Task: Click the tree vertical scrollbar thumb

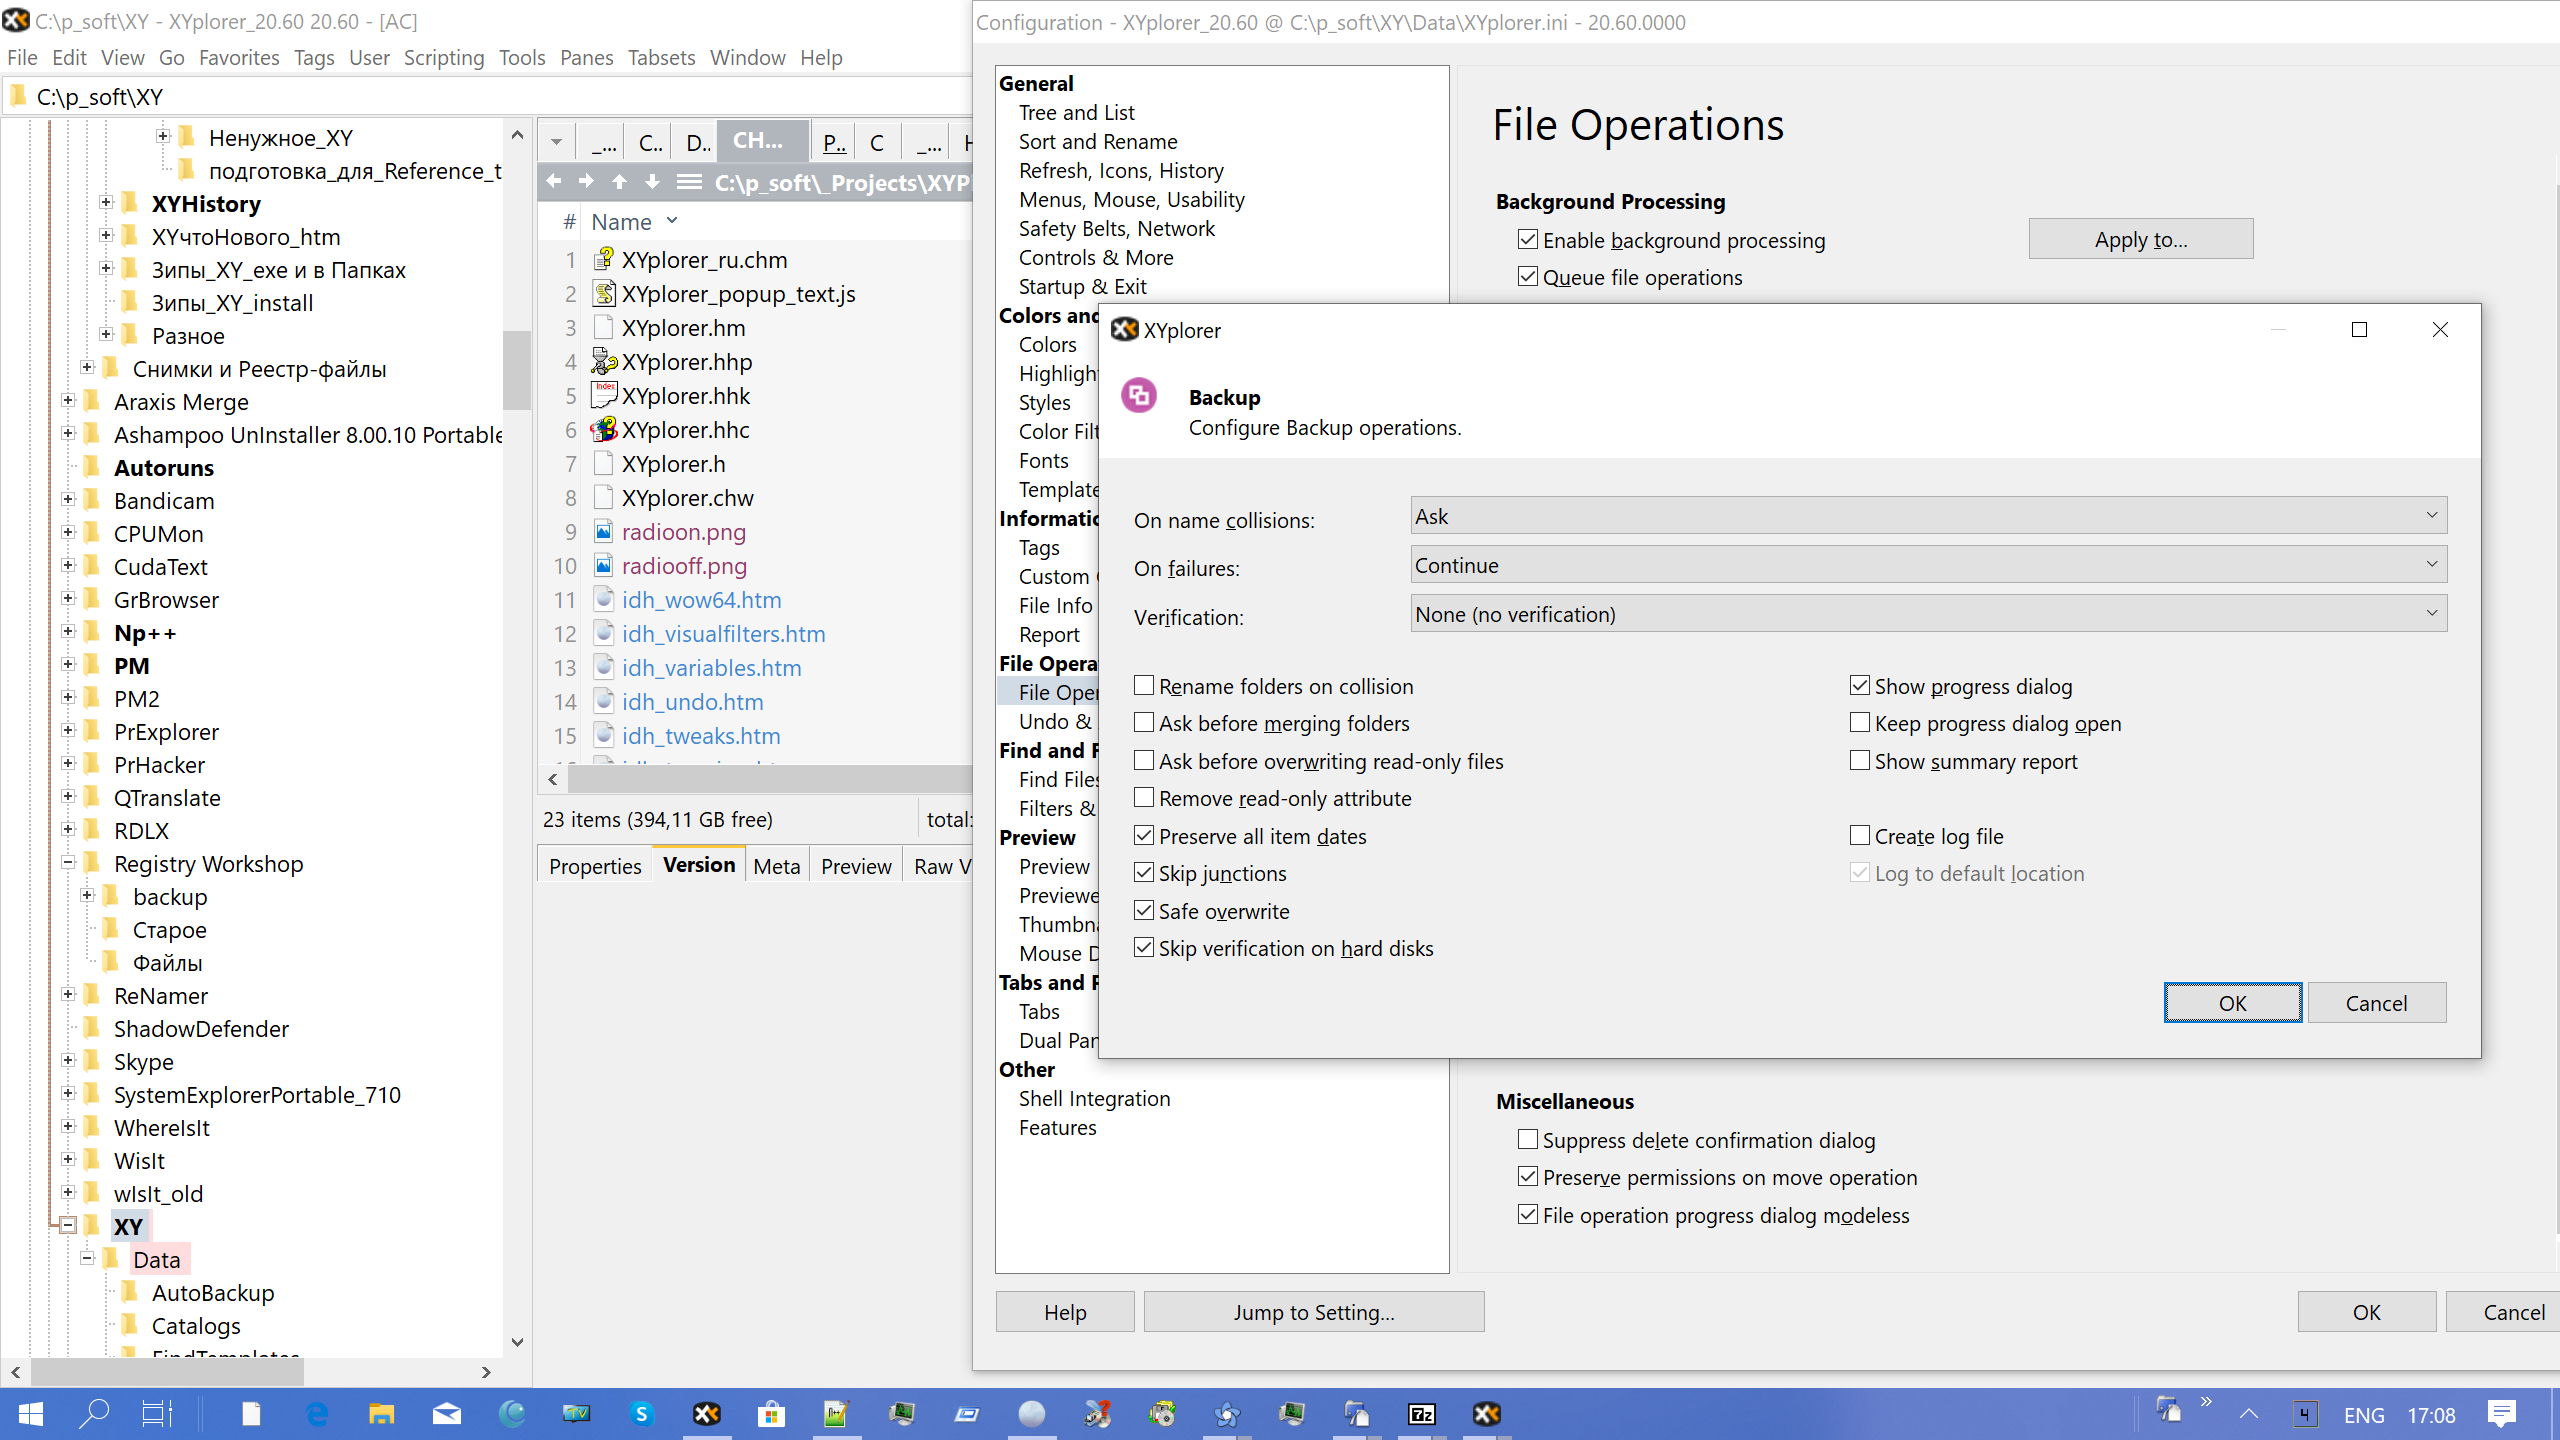Action: click(517, 370)
